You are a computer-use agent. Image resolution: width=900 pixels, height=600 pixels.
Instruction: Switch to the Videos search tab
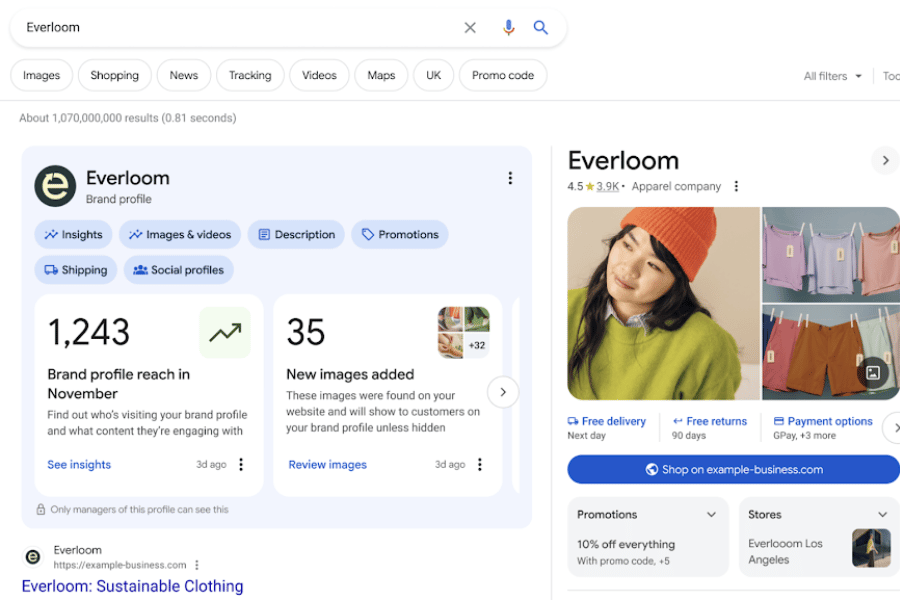[319, 75]
